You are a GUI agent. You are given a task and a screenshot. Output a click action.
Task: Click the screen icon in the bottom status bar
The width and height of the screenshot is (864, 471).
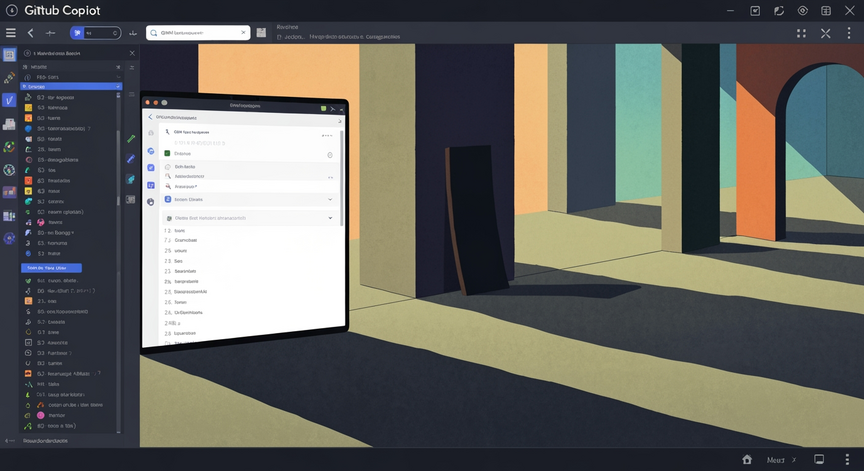click(819, 459)
